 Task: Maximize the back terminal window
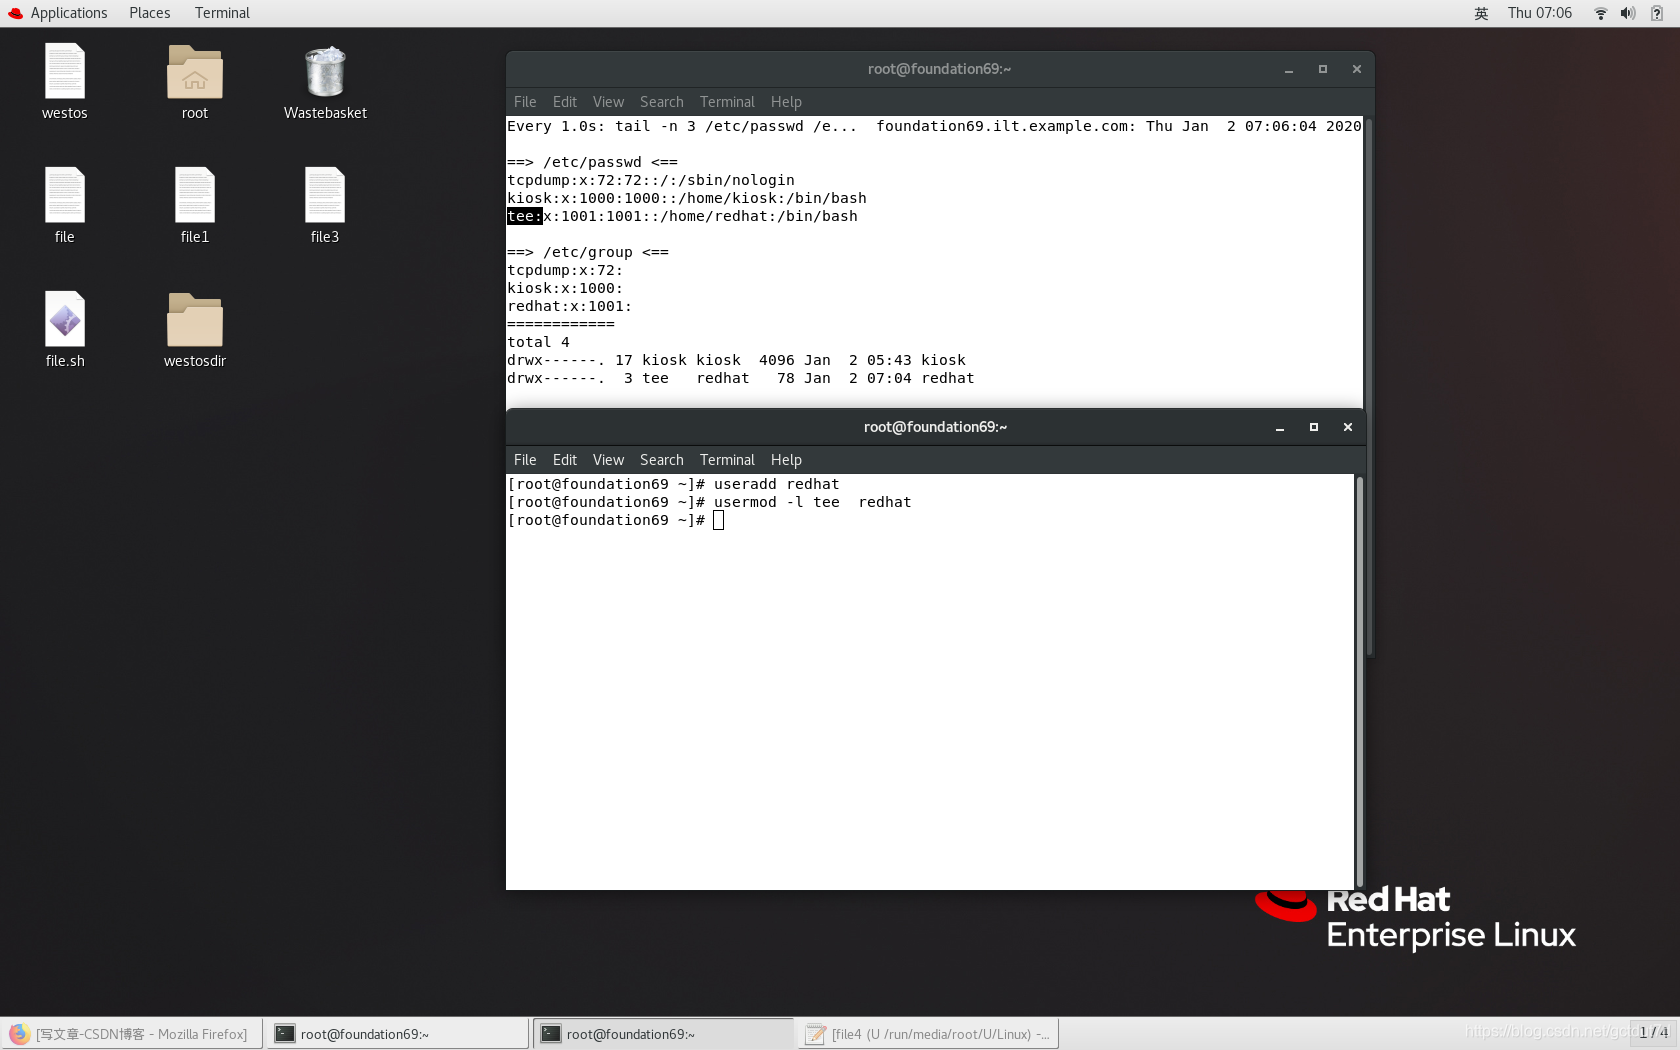tap(1323, 69)
